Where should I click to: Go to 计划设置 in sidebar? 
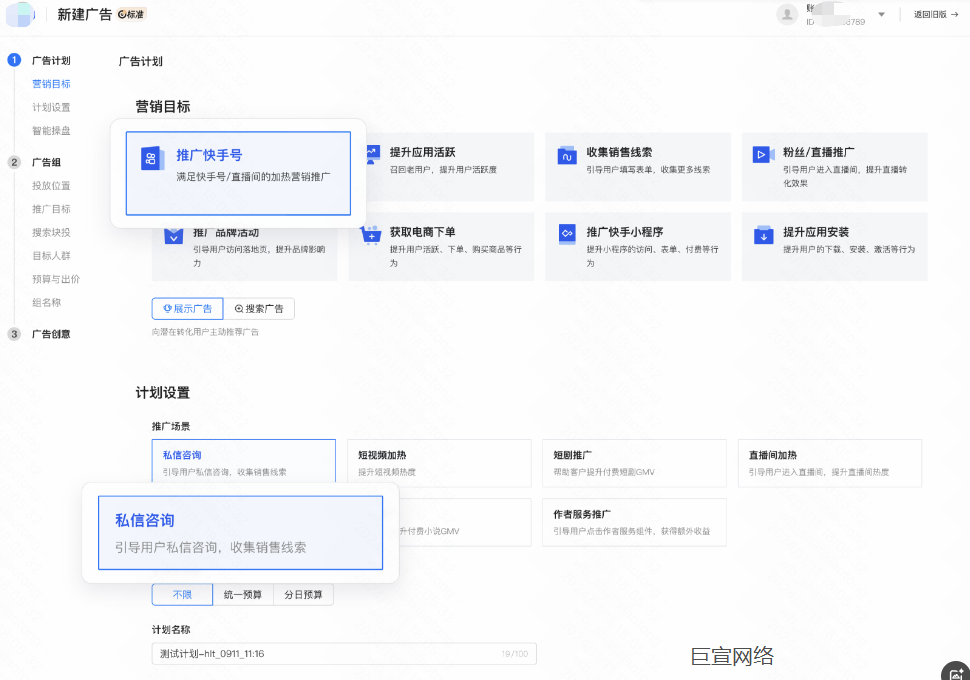51,108
